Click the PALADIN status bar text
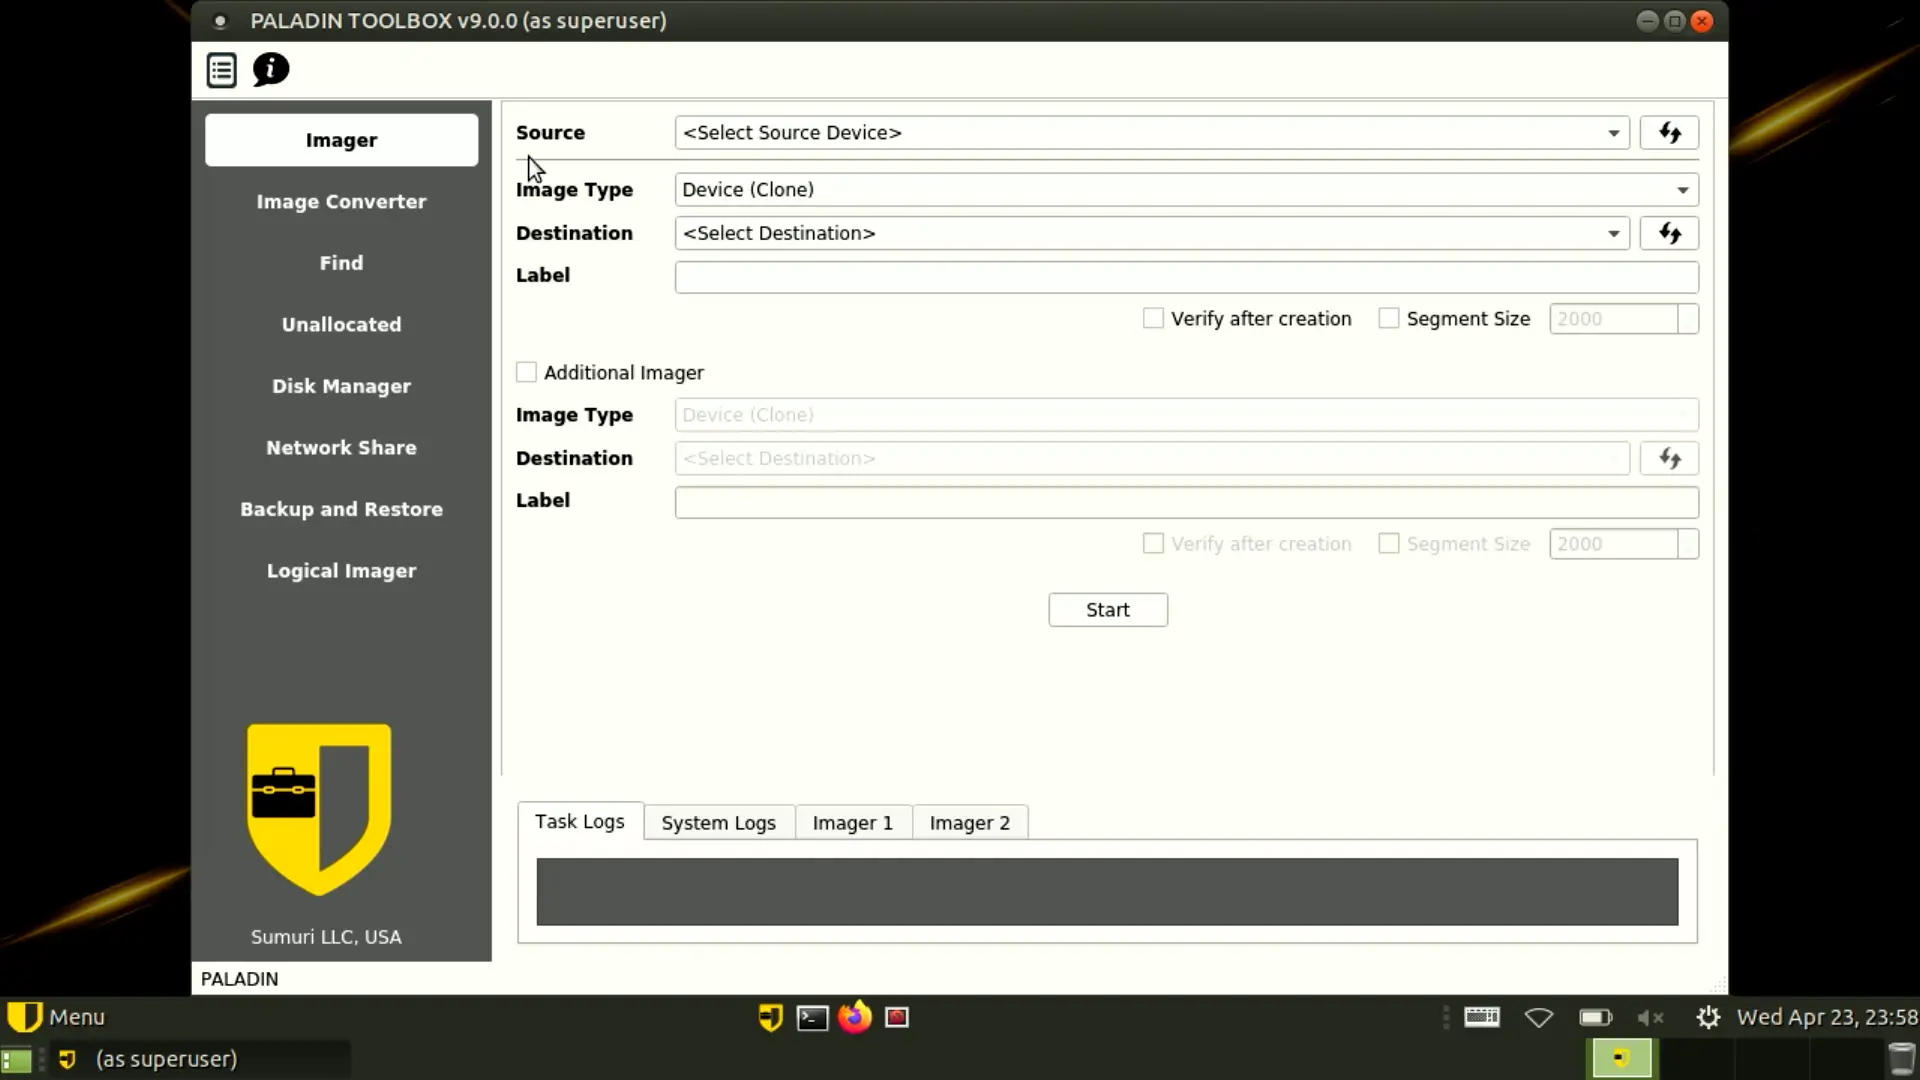The width and height of the screenshot is (1920, 1080). pos(240,979)
